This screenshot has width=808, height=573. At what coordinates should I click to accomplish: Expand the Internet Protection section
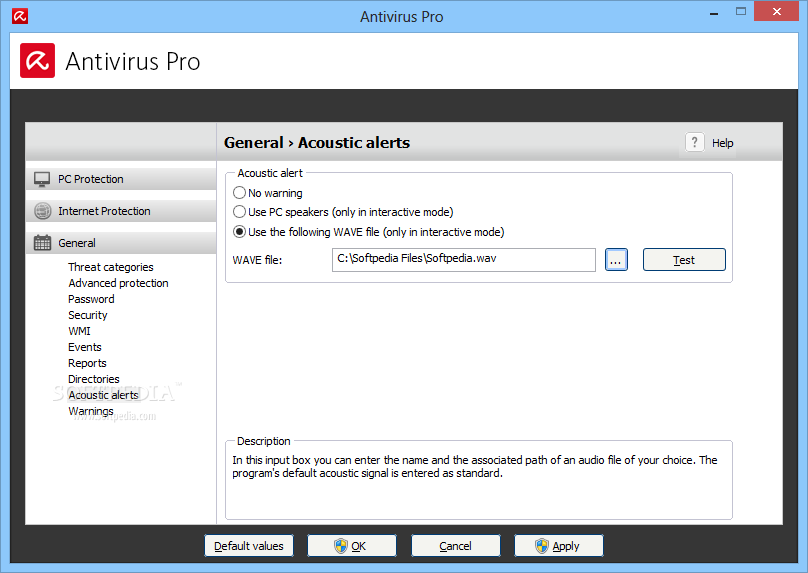121,211
